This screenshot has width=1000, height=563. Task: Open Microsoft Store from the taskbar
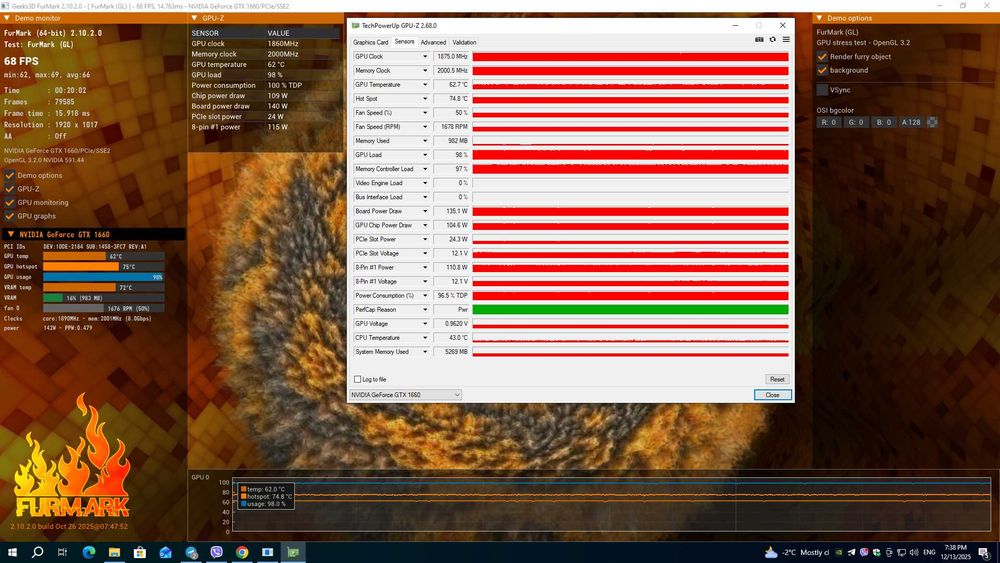click(140, 552)
